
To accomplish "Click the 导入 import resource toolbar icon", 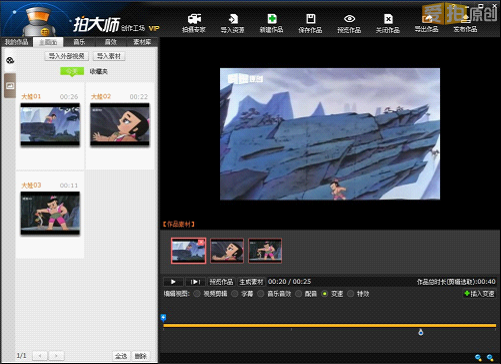I will [x=233, y=23].
